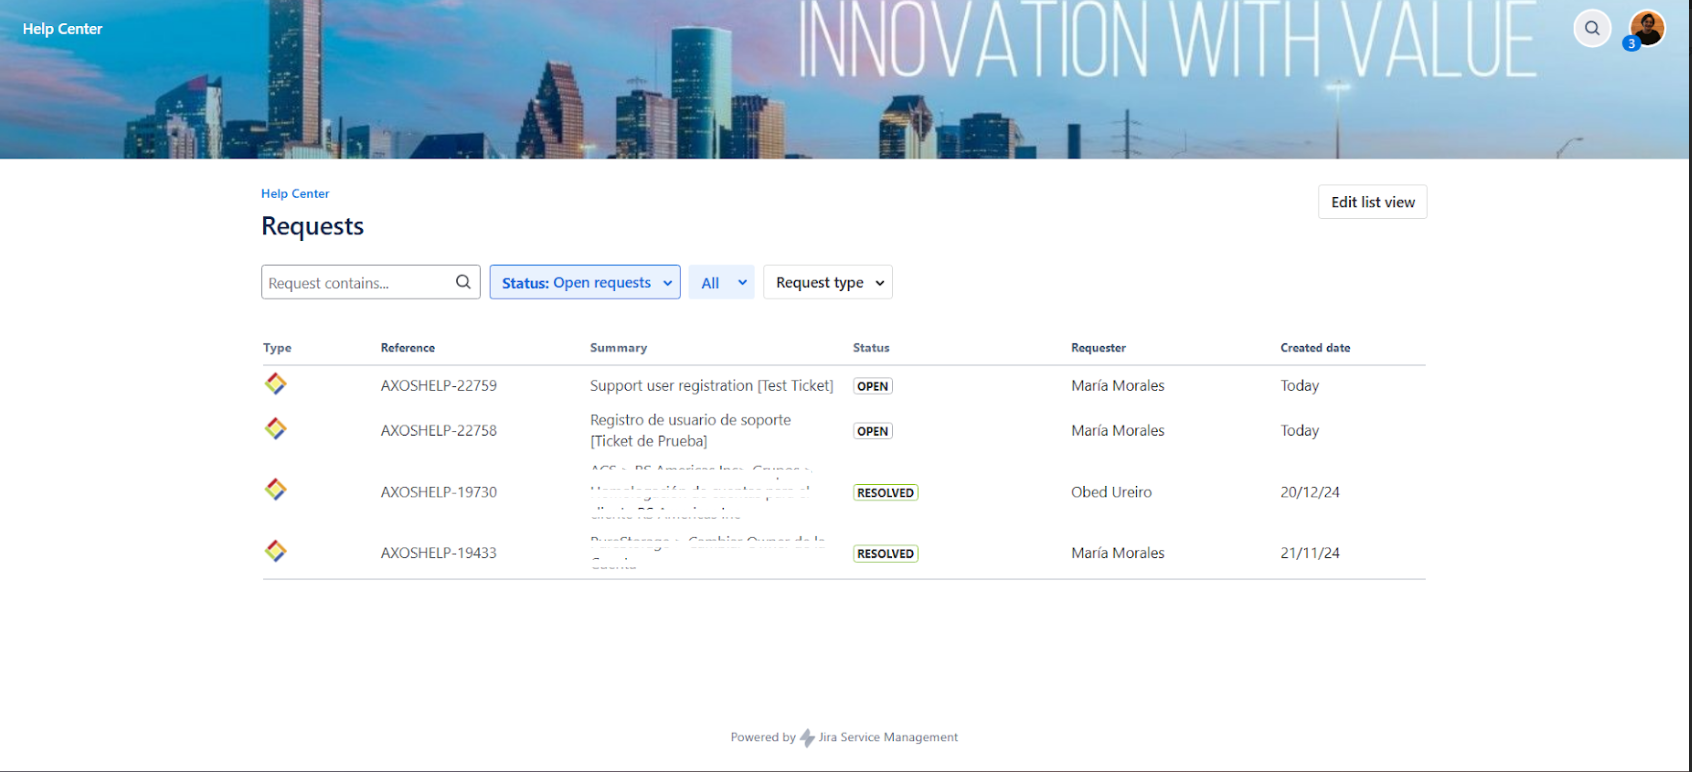
Task: Click request type icon for AXOSHELP-19730
Action: pos(276,490)
